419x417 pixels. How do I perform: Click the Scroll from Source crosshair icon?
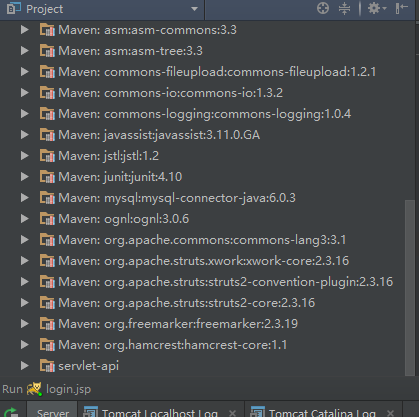[x=323, y=8]
